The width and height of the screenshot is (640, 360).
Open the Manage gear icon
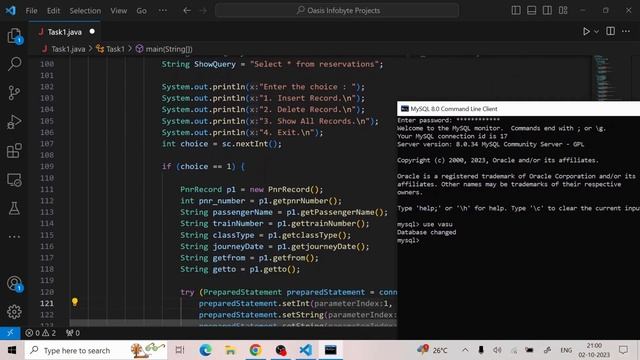click(14, 312)
